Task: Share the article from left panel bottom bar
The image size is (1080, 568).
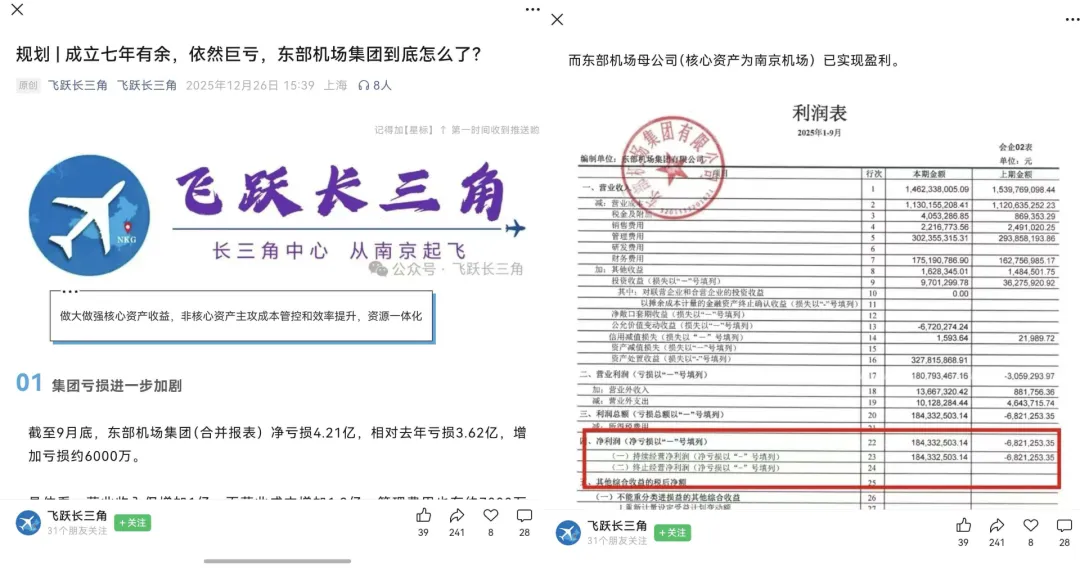Action: [x=457, y=516]
